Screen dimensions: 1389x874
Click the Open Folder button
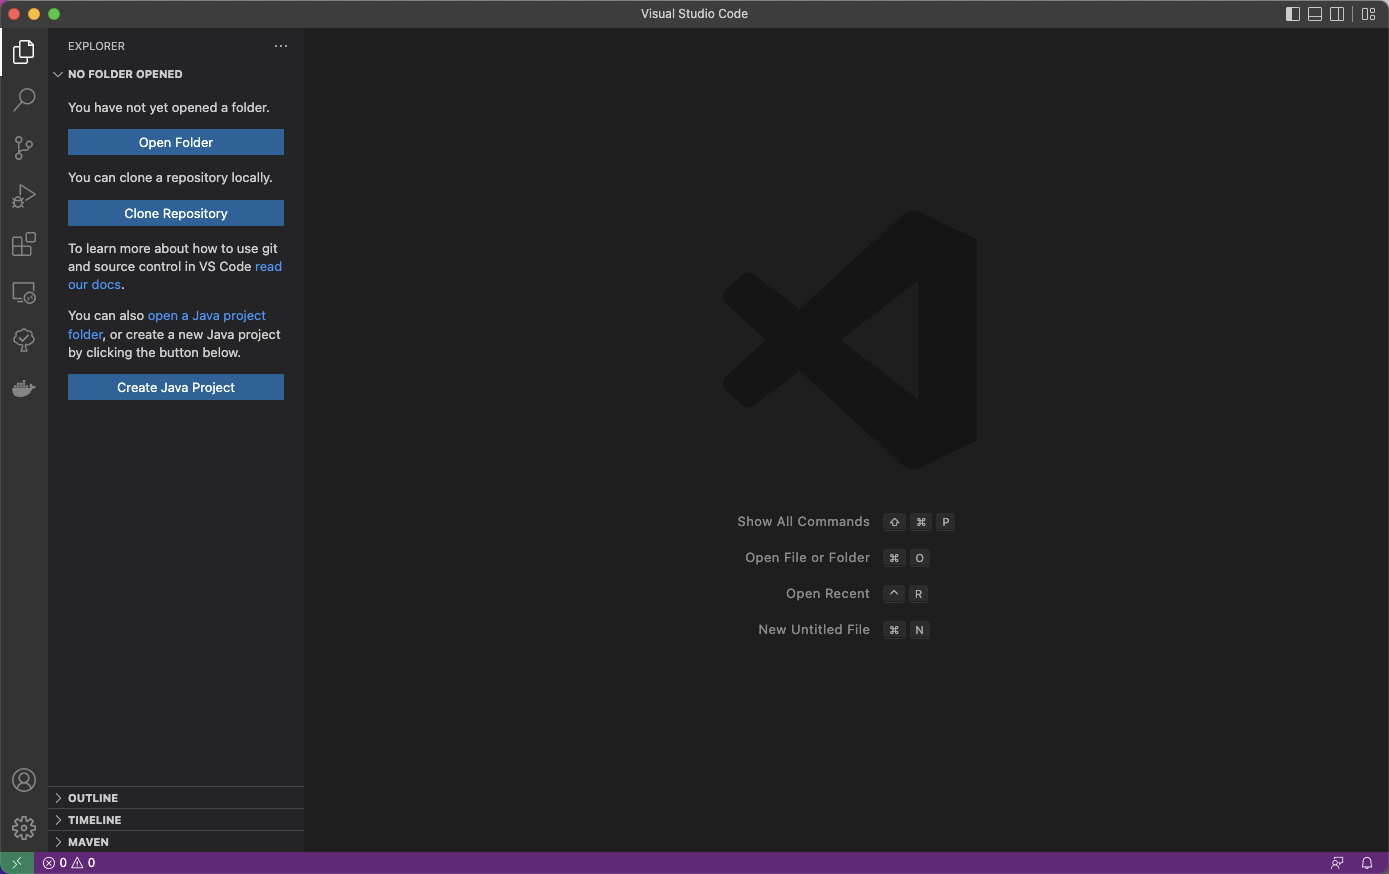[176, 142]
